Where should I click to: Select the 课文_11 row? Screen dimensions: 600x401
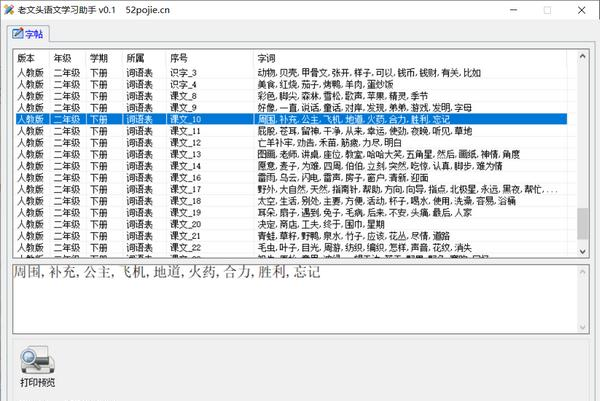(x=291, y=131)
